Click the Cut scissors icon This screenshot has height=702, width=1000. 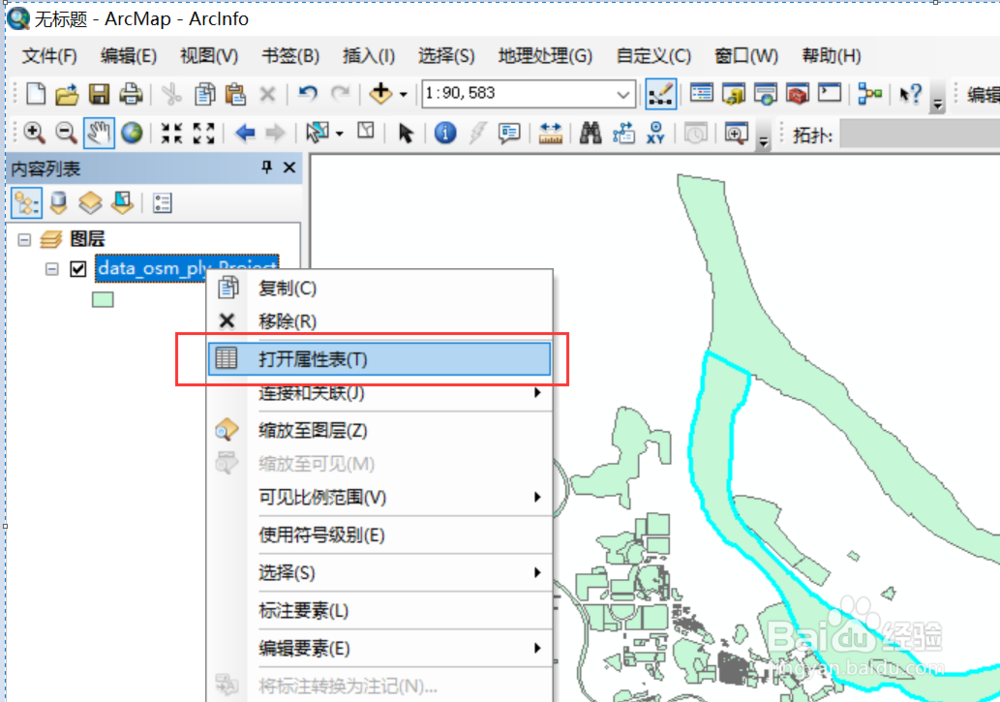pos(171,94)
